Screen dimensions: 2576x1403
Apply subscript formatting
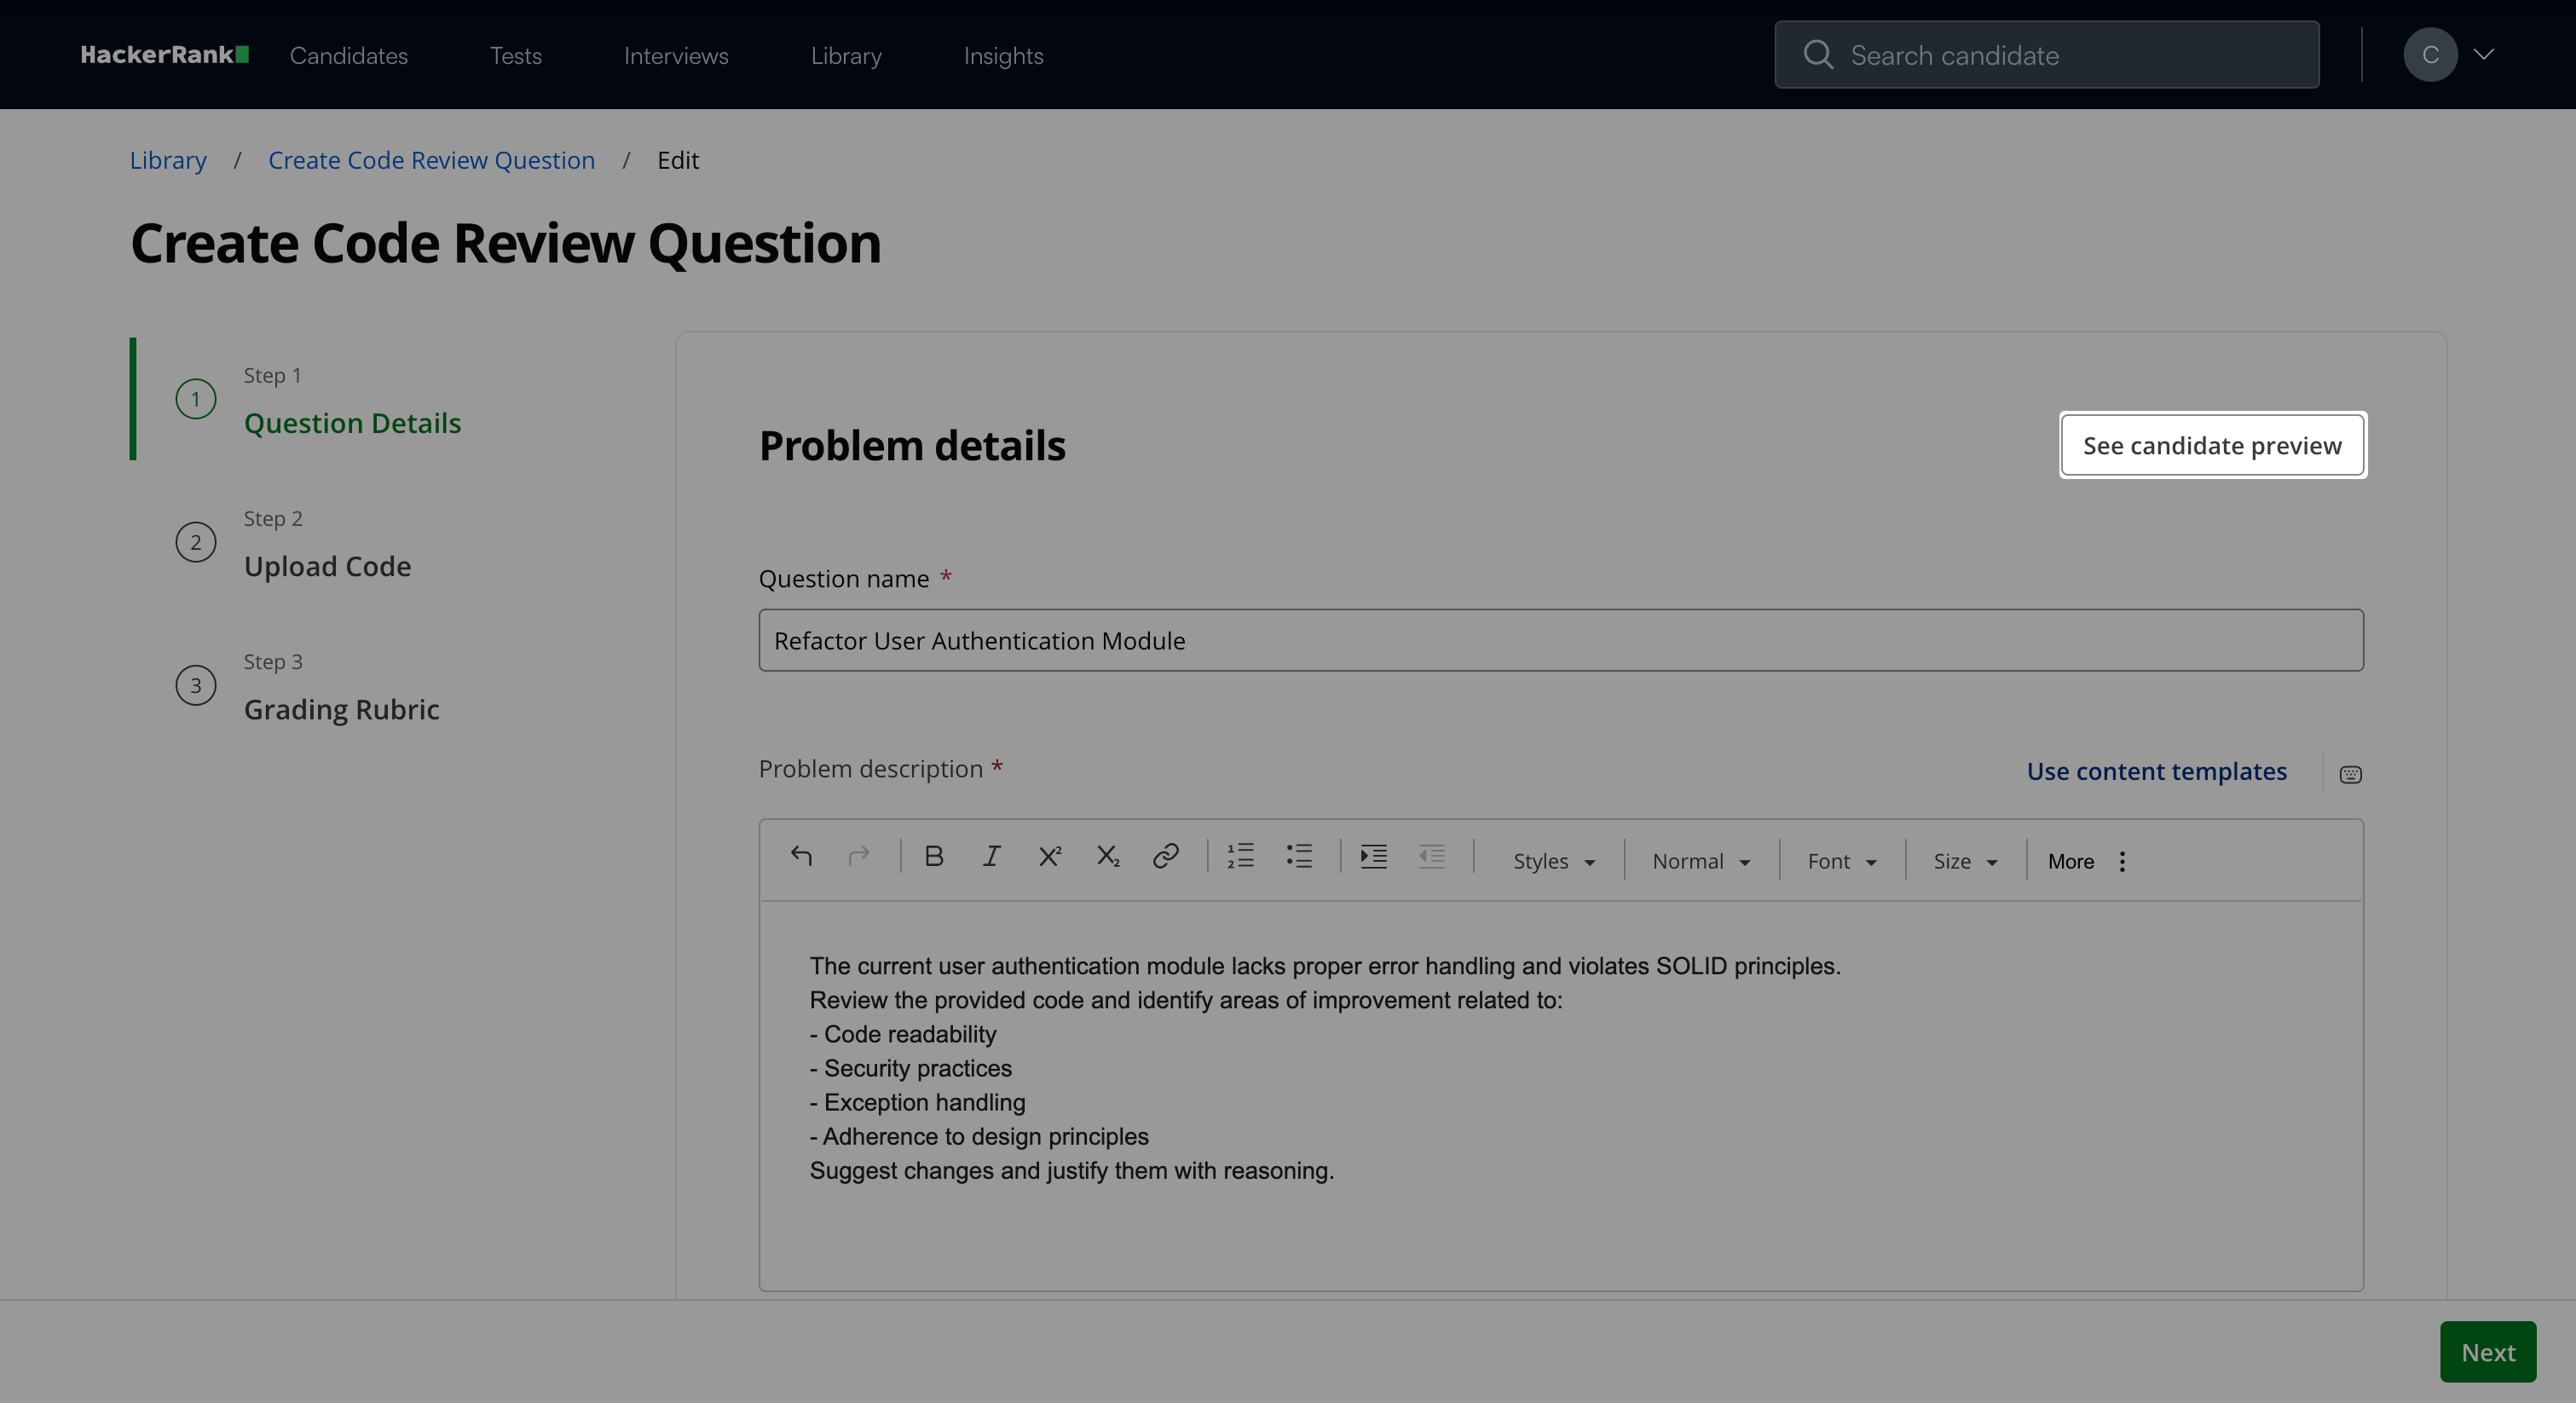[1107, 856]
